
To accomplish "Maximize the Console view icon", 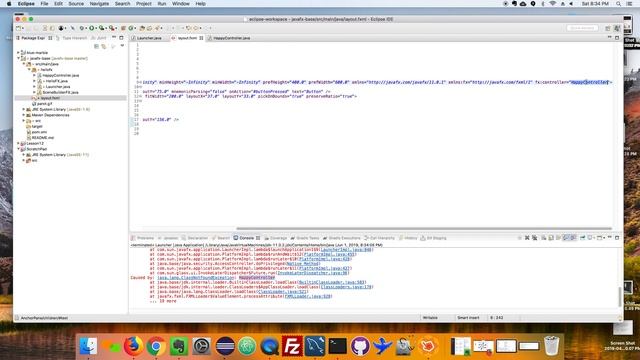I will (617, 238).
